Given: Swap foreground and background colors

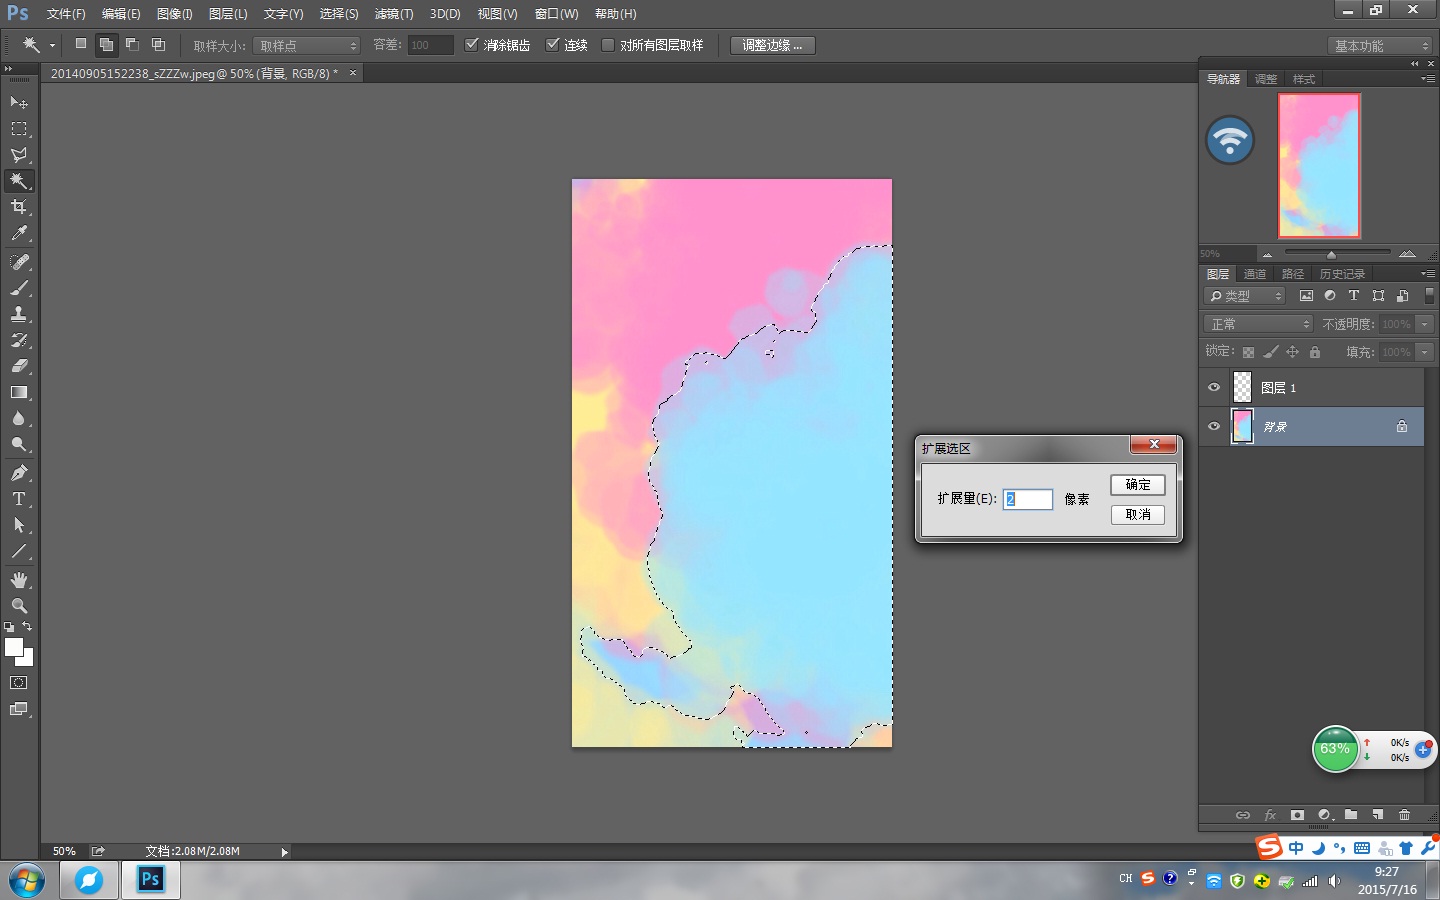Looking at the screenshot, I should tap(27, 627).
